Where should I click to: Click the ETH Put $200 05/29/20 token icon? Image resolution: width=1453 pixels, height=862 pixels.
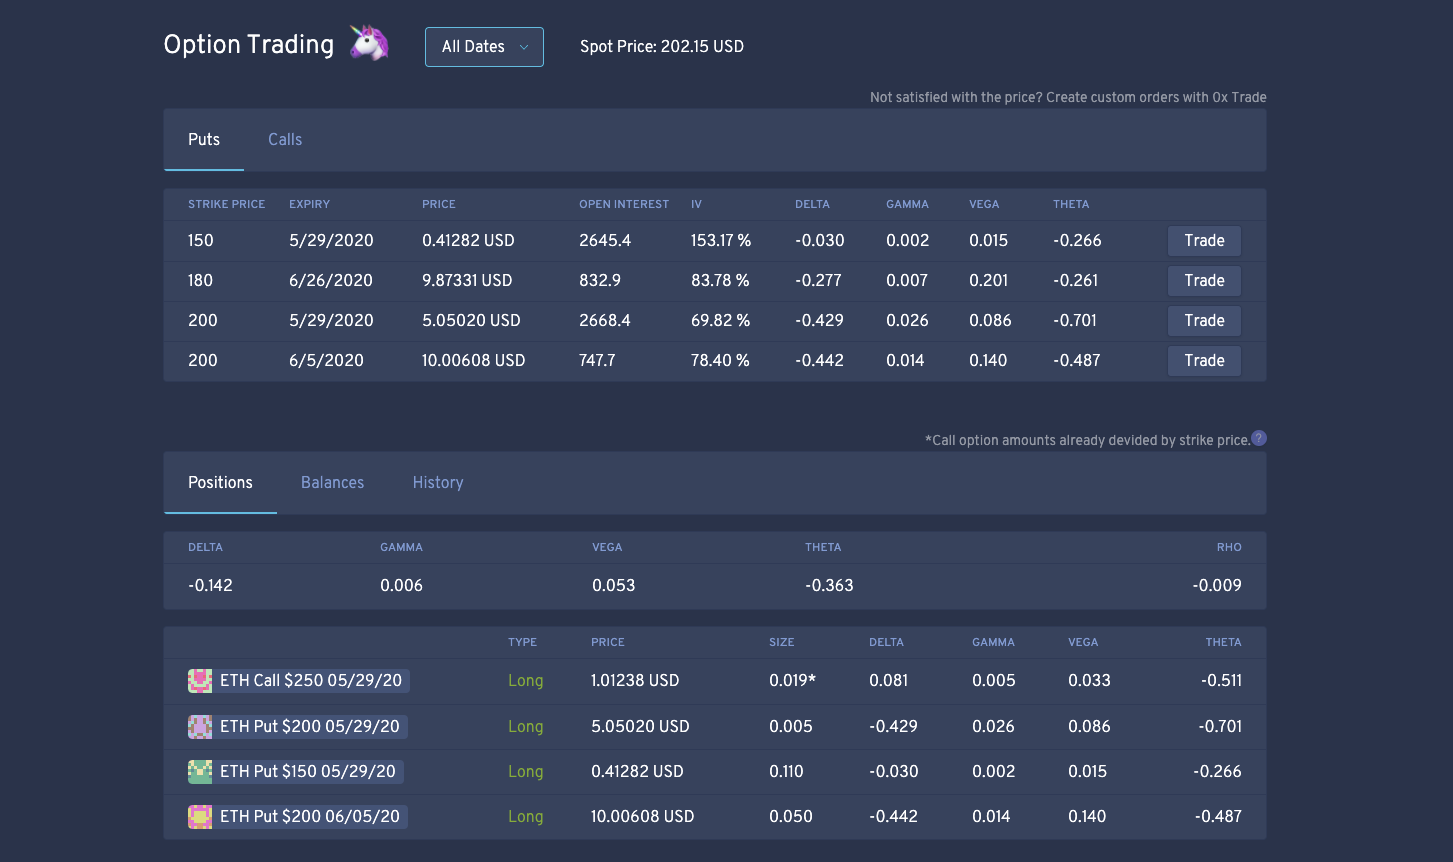coord(200,727)
